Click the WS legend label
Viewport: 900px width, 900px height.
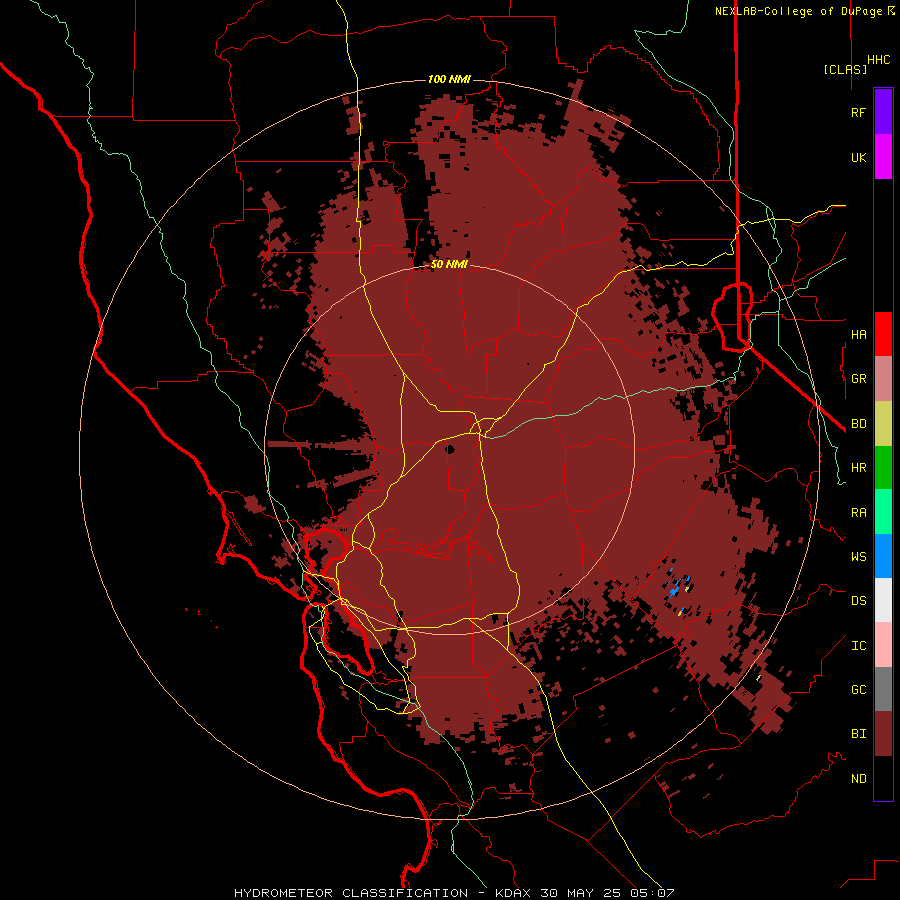[x=858, y=556]
